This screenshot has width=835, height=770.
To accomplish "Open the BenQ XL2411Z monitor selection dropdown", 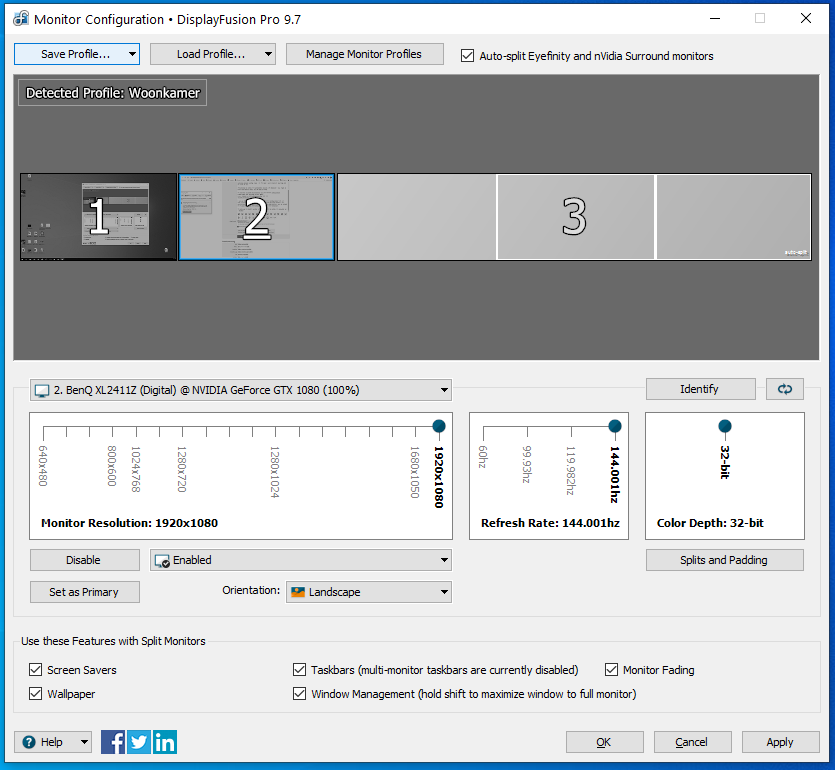I will [241, 390].
